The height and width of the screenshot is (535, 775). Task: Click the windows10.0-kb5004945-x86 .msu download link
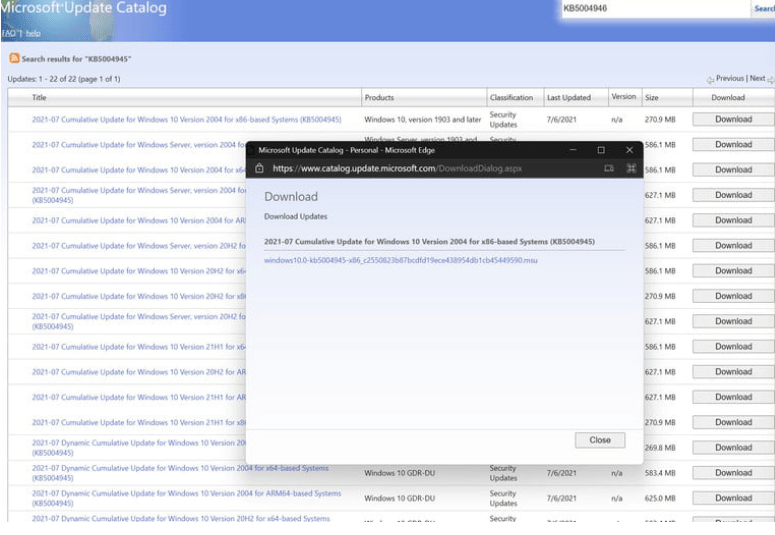(400, 260)
